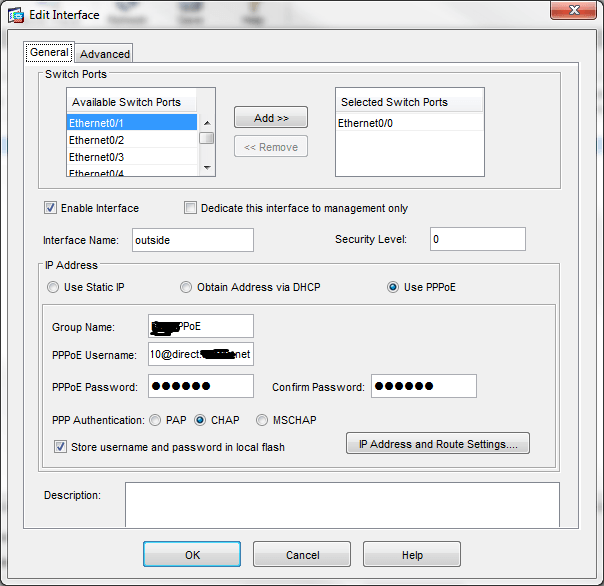The image size is (604, 586).
Task: Select Obtain Address via DHCP
Action: pos(186,287)
